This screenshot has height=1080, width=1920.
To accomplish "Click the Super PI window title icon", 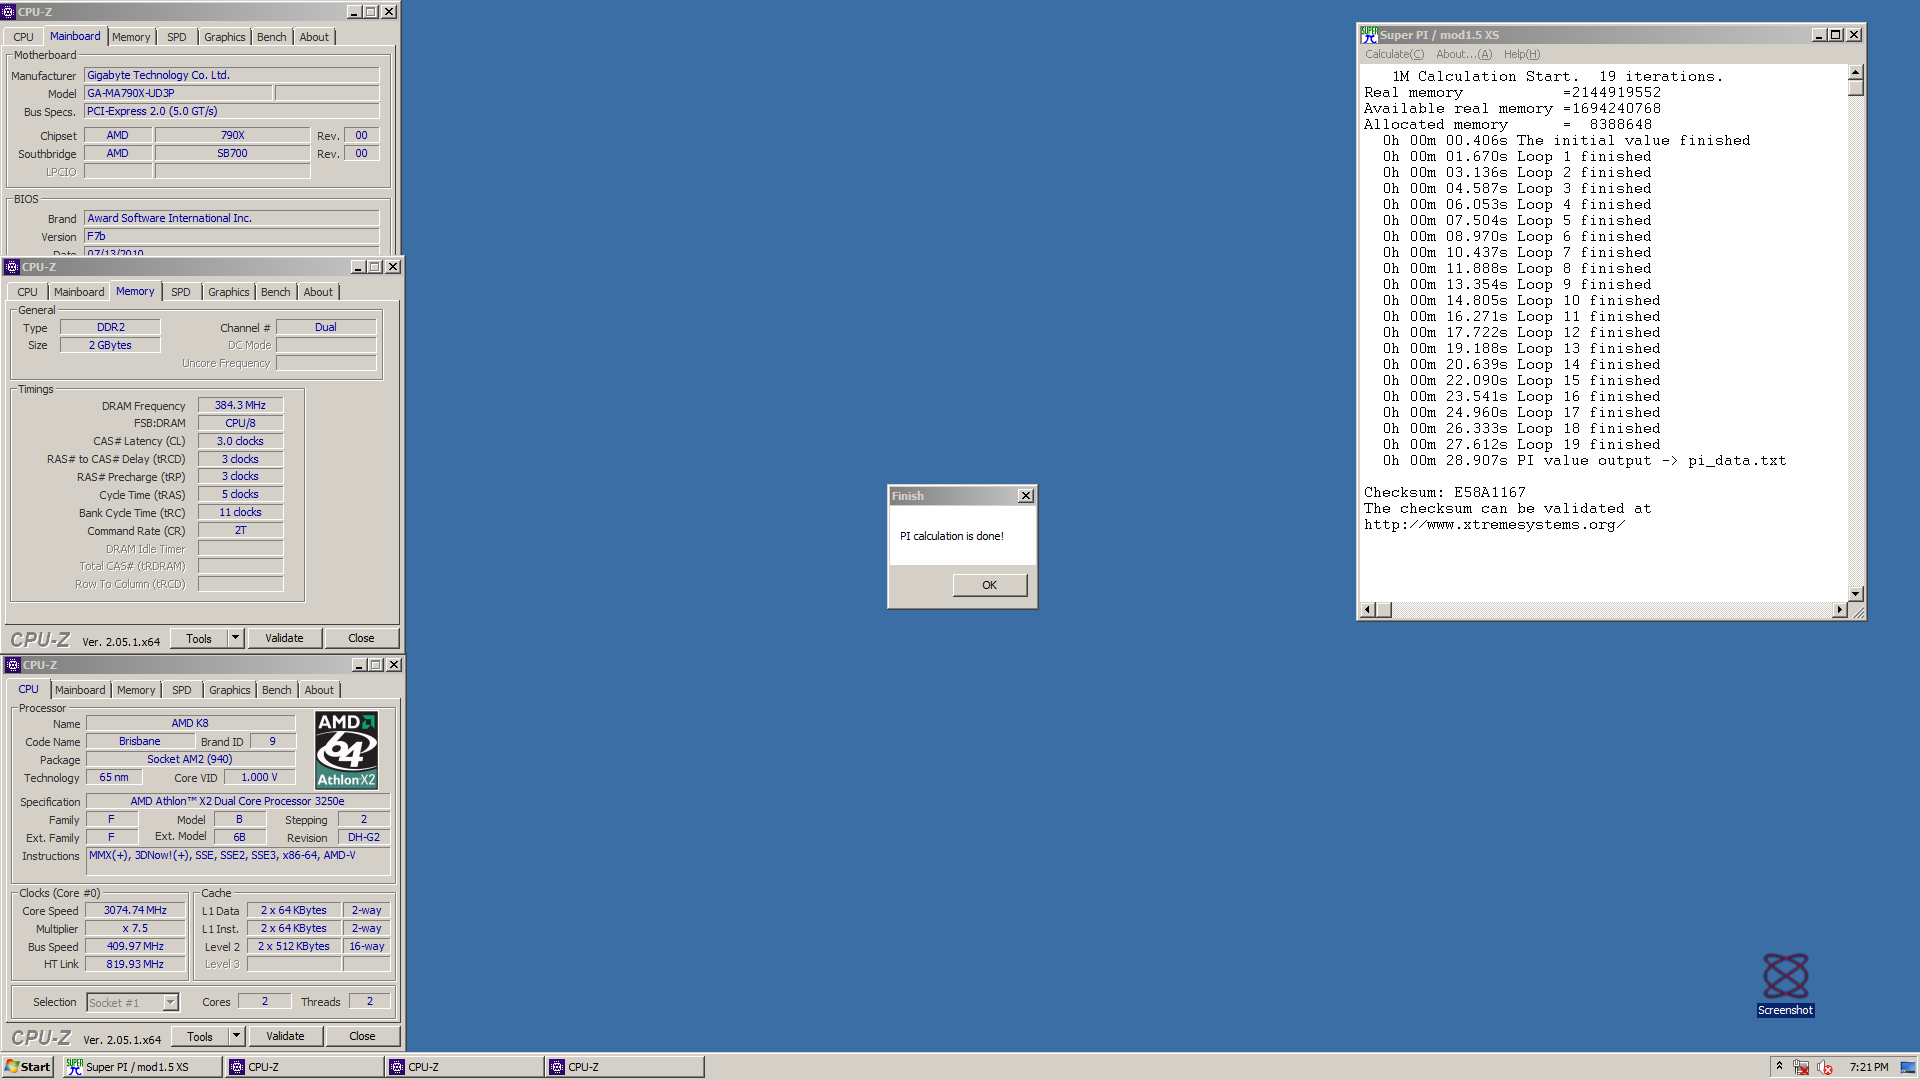I will [1369, 35].
